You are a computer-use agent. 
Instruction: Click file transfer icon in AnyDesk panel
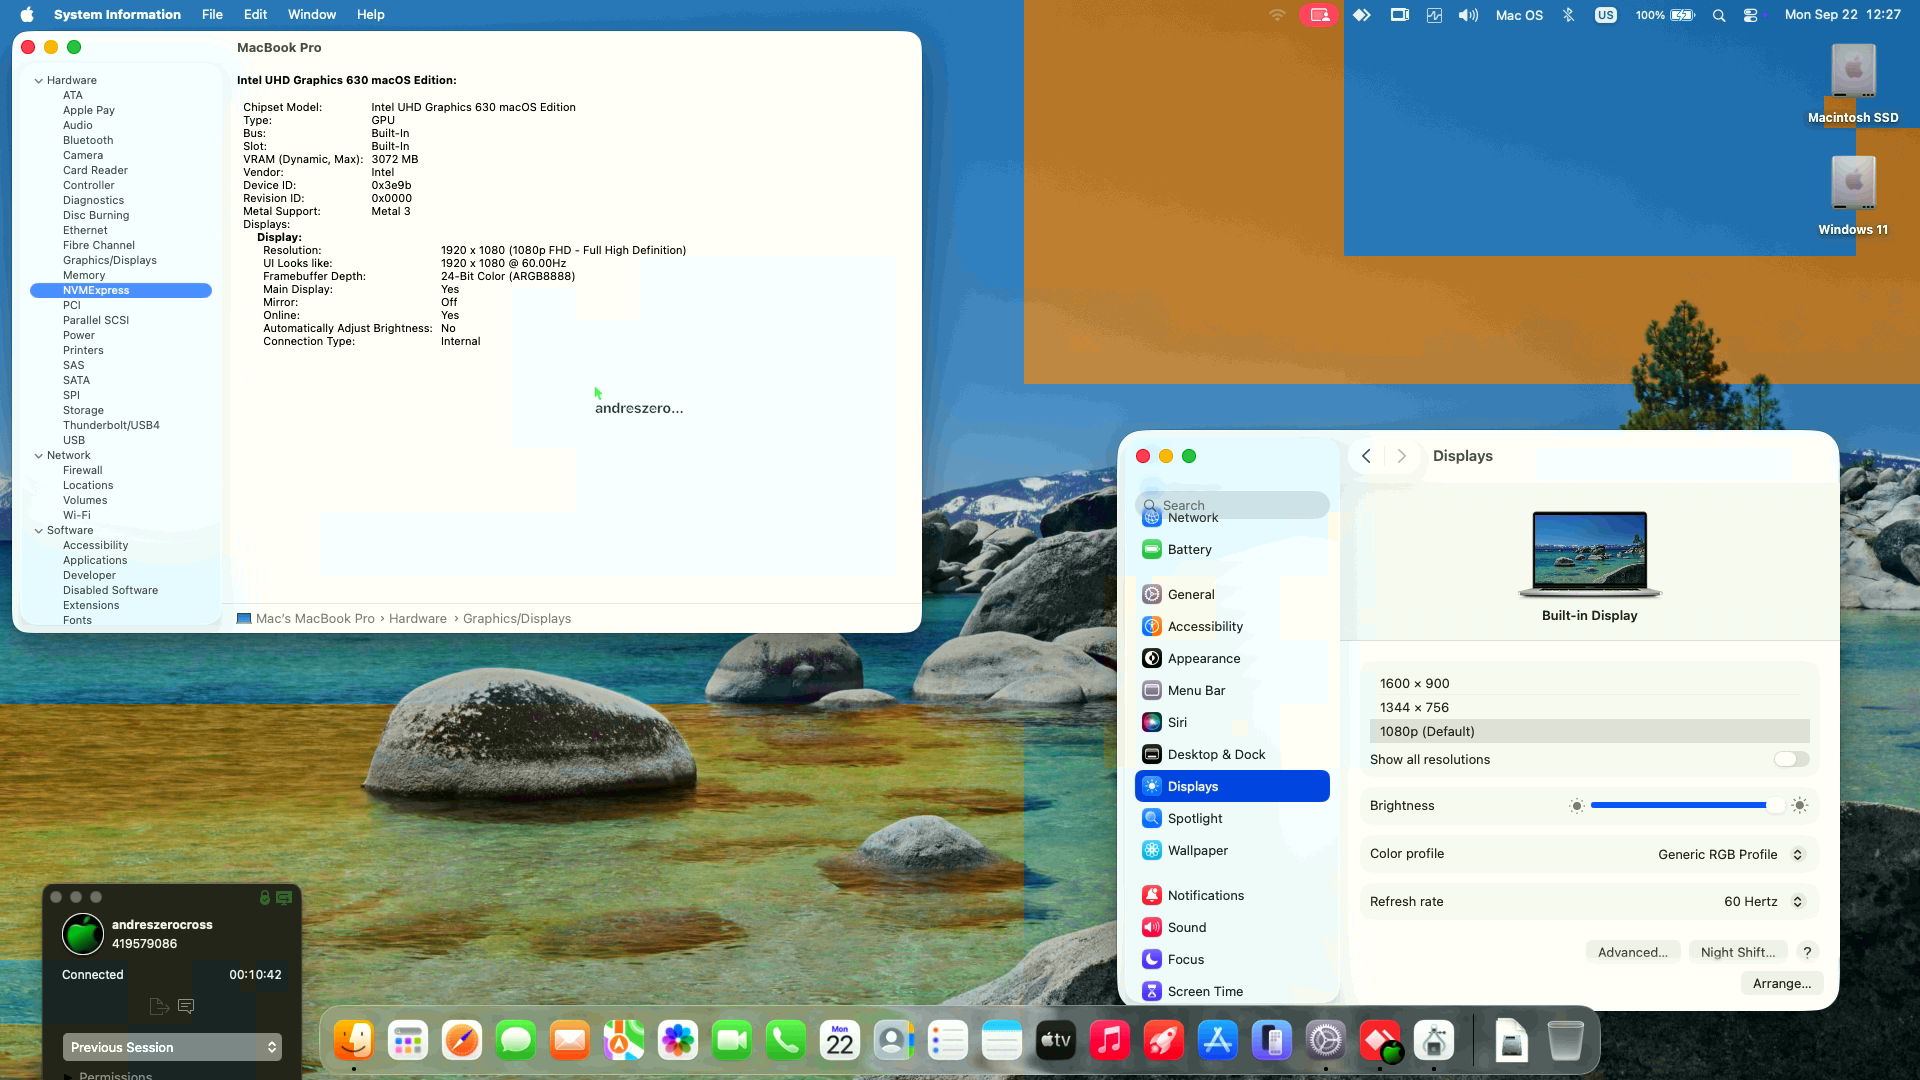(158, 1006)
